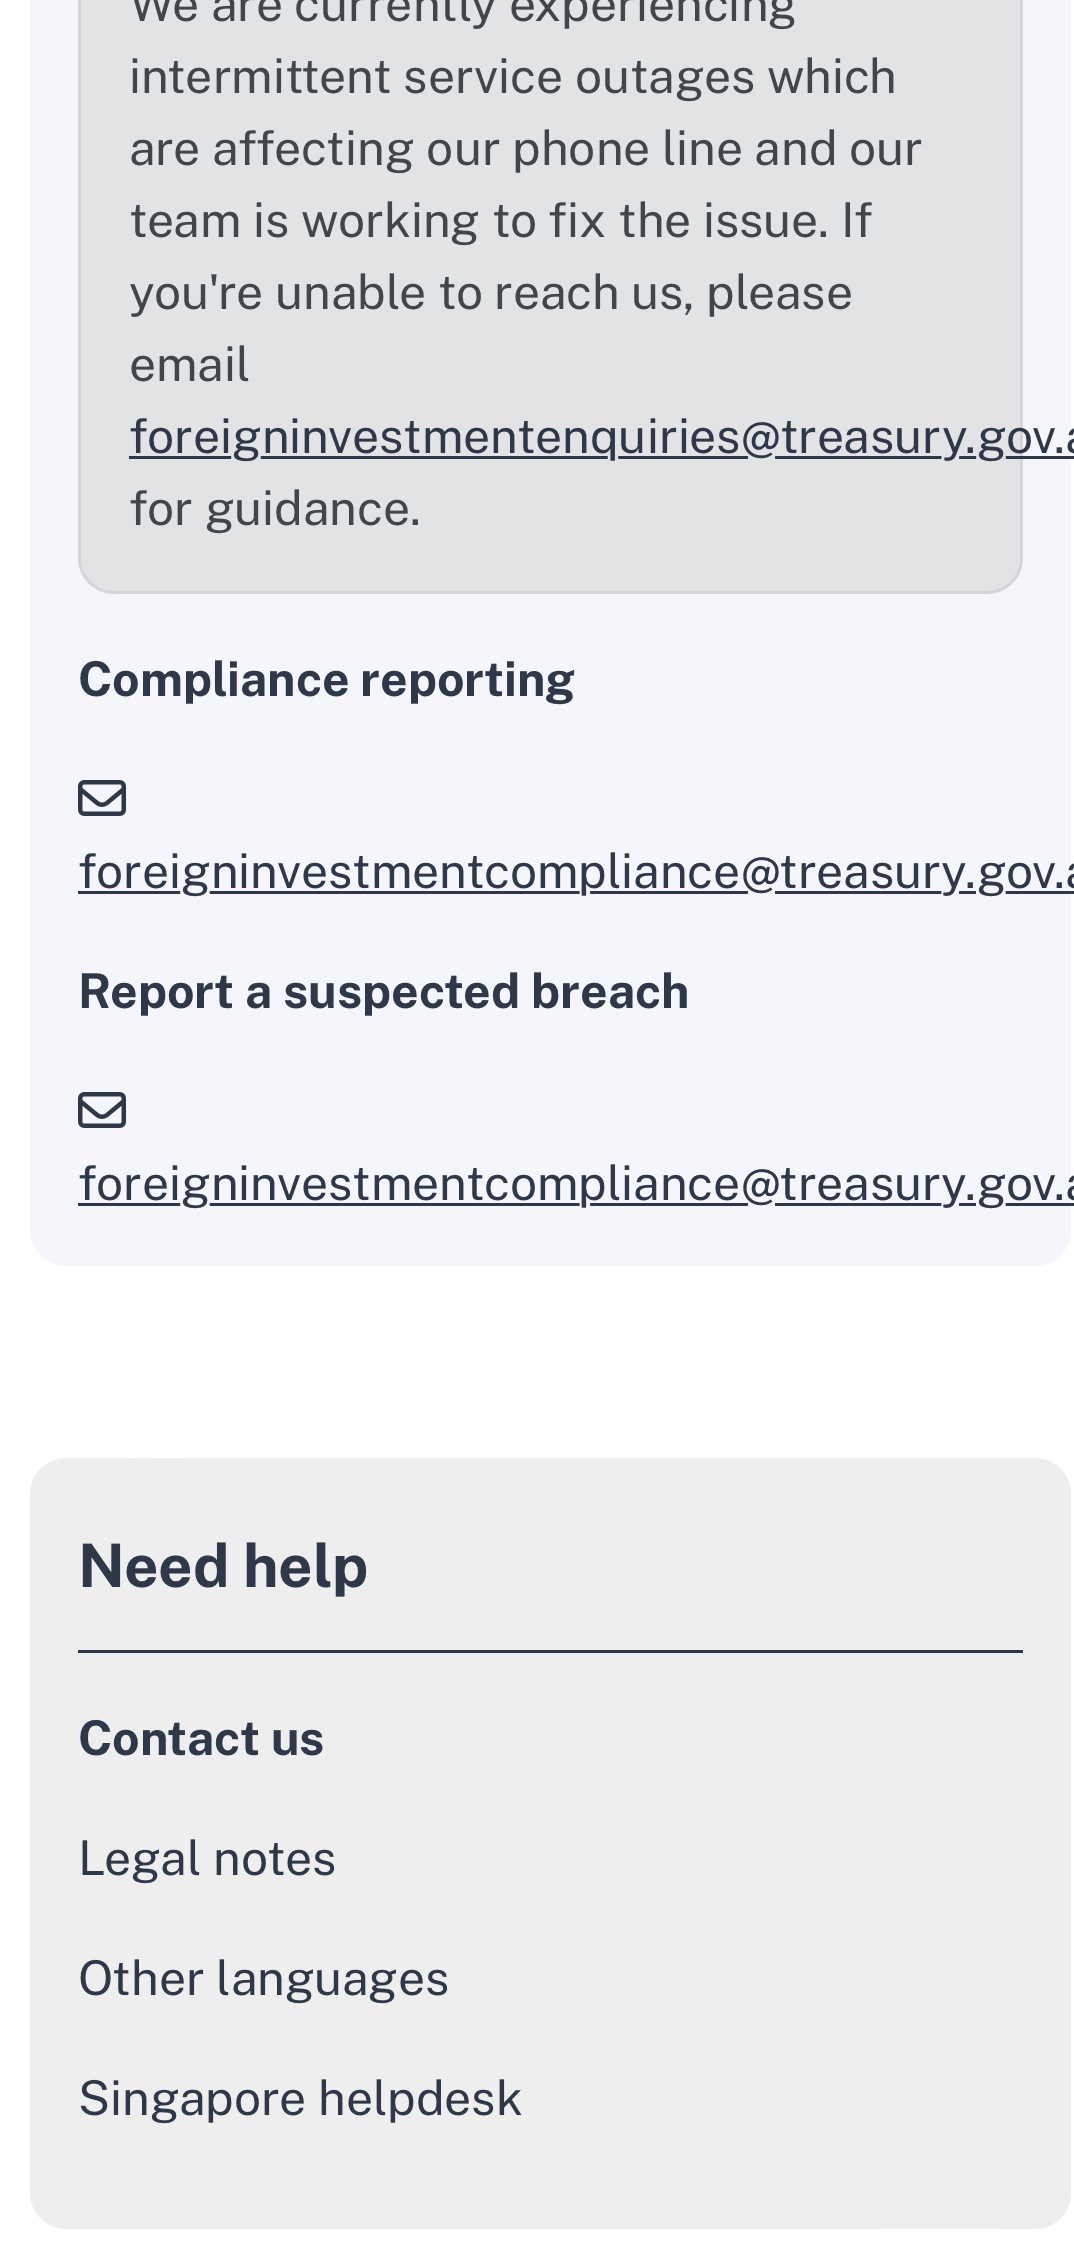Select the Compliance reporting heading
The width and height of the screenshot is (1074, 2242).
(x=327, y=680)
